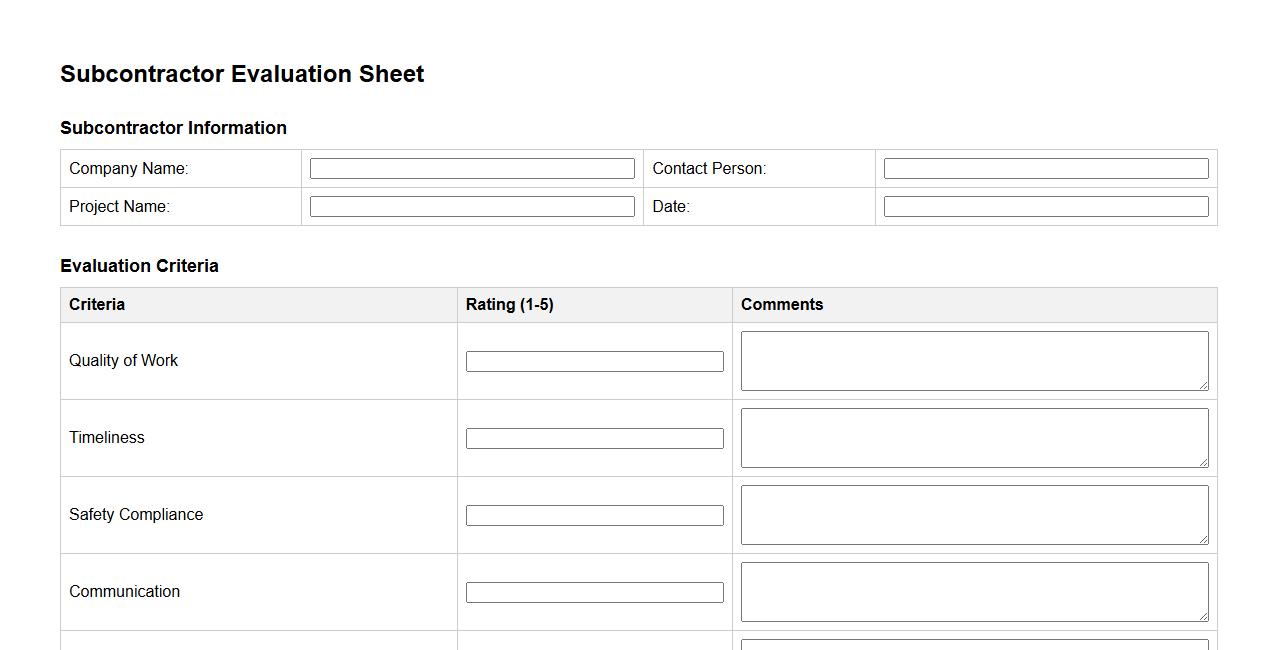Select the Communication rating input
This screenshot has width=1278, height=650.
(594, 593)
